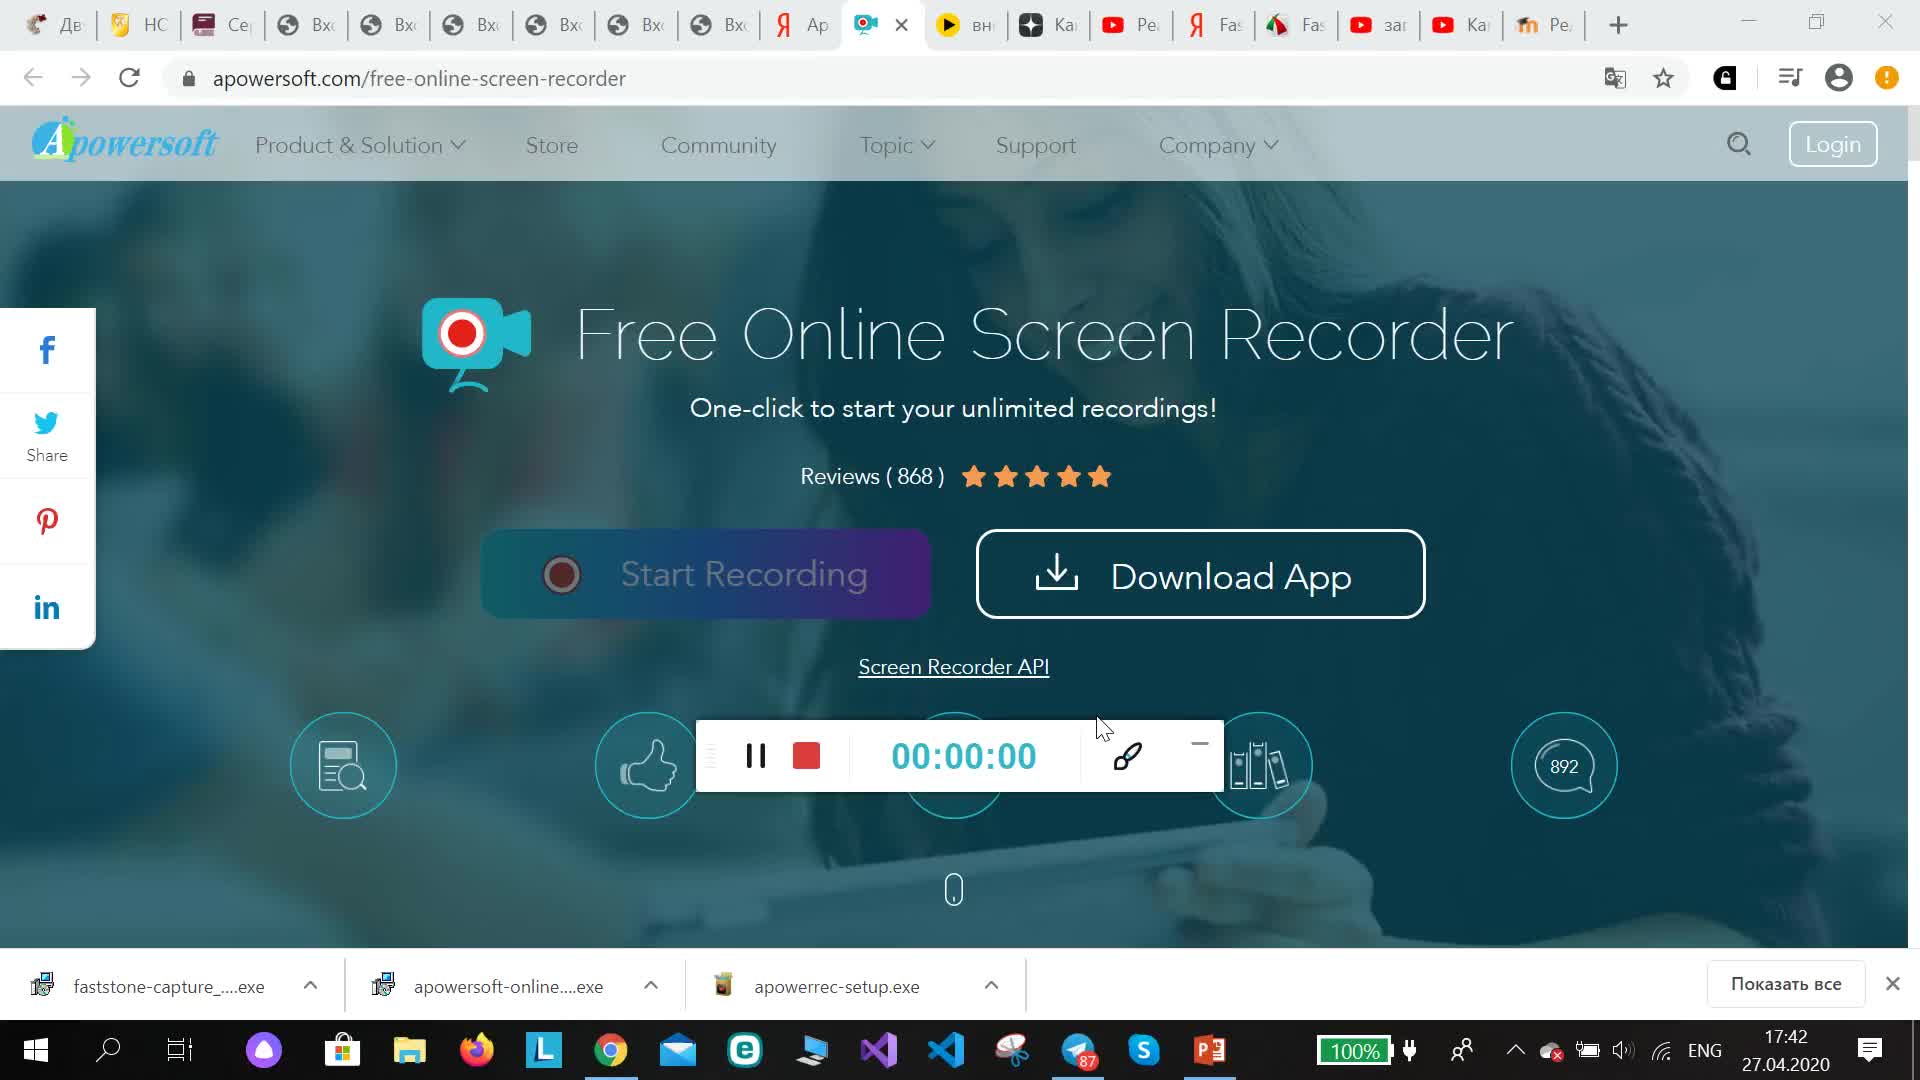Switch to the YouTube 'Pe' tab
The height and width of the screenshot is (1080, 1920).
(1130, 25)
